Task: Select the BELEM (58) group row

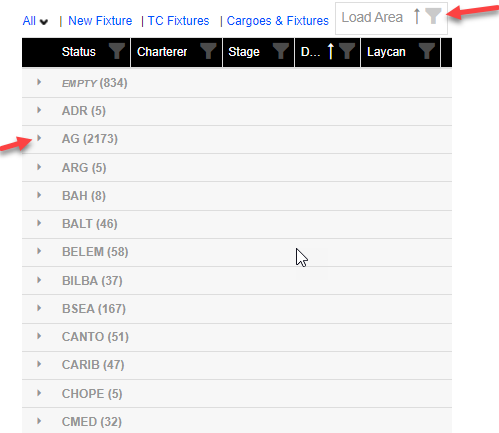Action: (237, 252)
